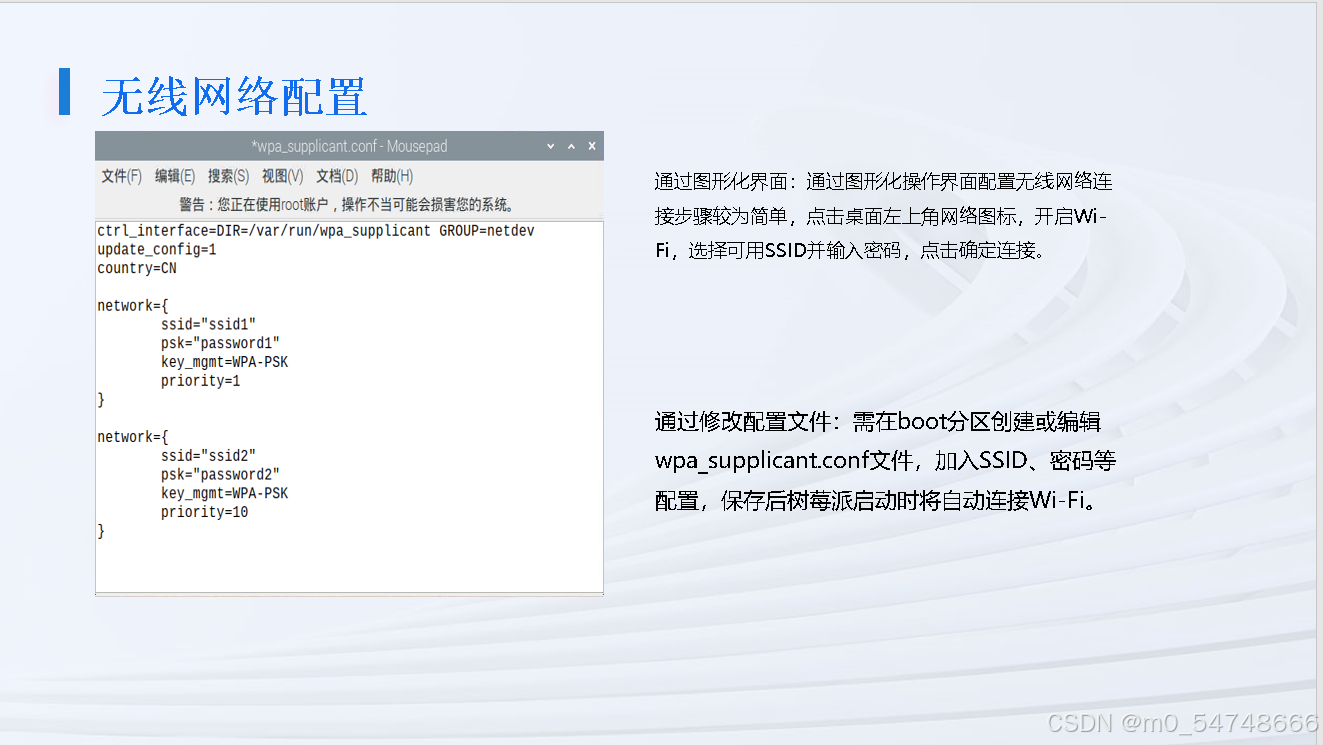Open the 视图(V) menu
Screen dimensions: 1323x745
282,176
